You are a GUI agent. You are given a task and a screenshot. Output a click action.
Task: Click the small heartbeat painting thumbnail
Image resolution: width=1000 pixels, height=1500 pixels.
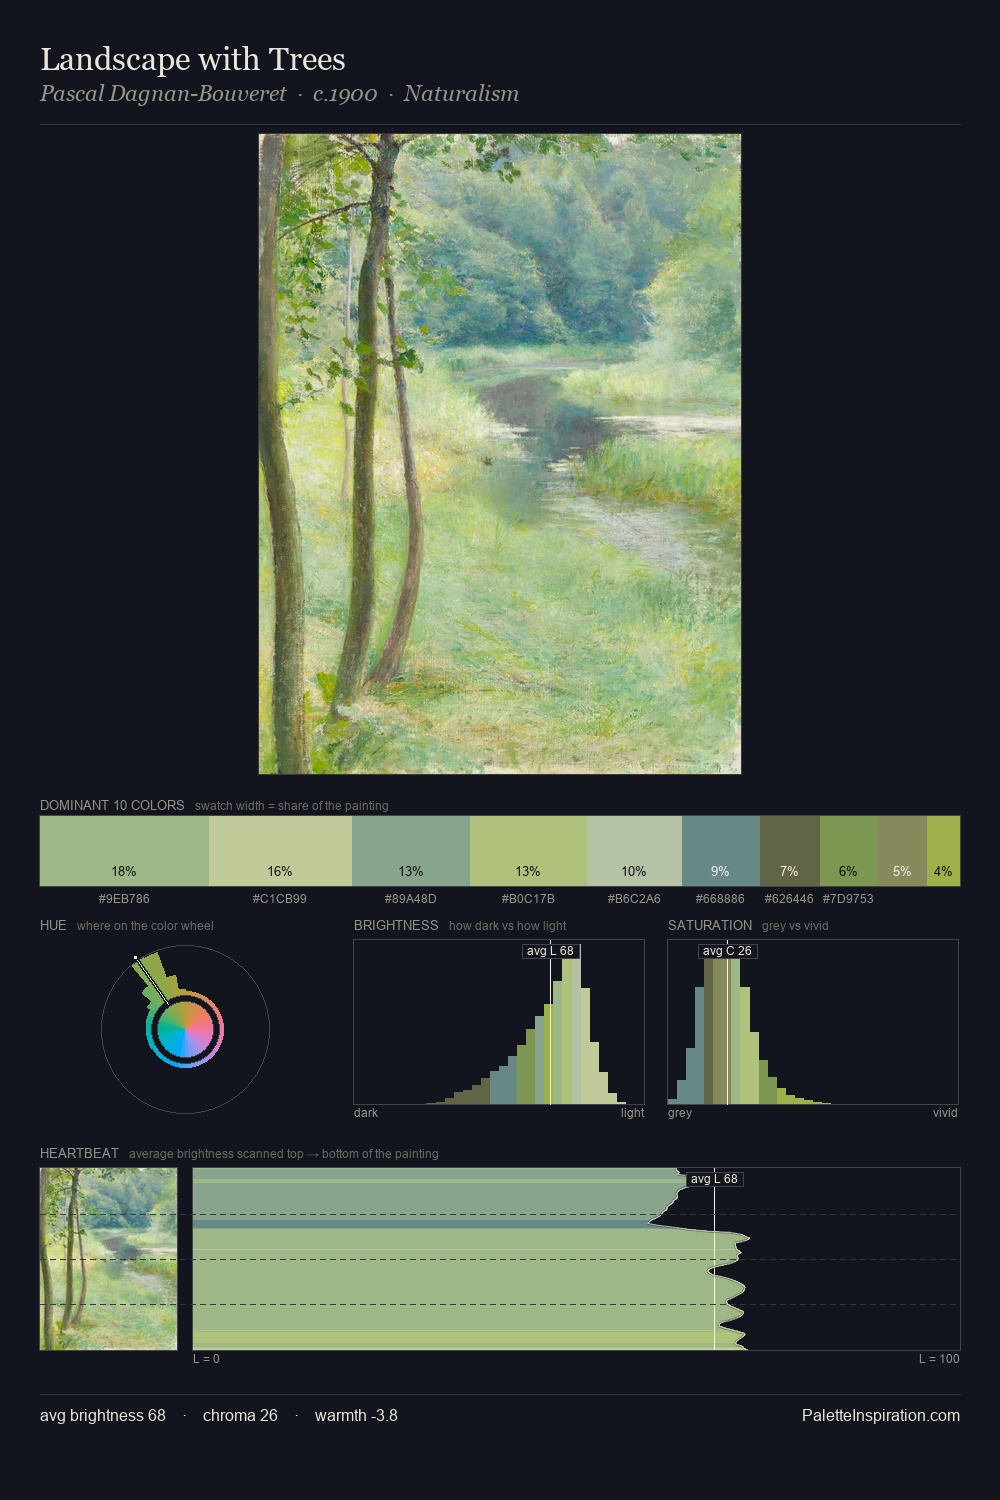point(109,1259)
